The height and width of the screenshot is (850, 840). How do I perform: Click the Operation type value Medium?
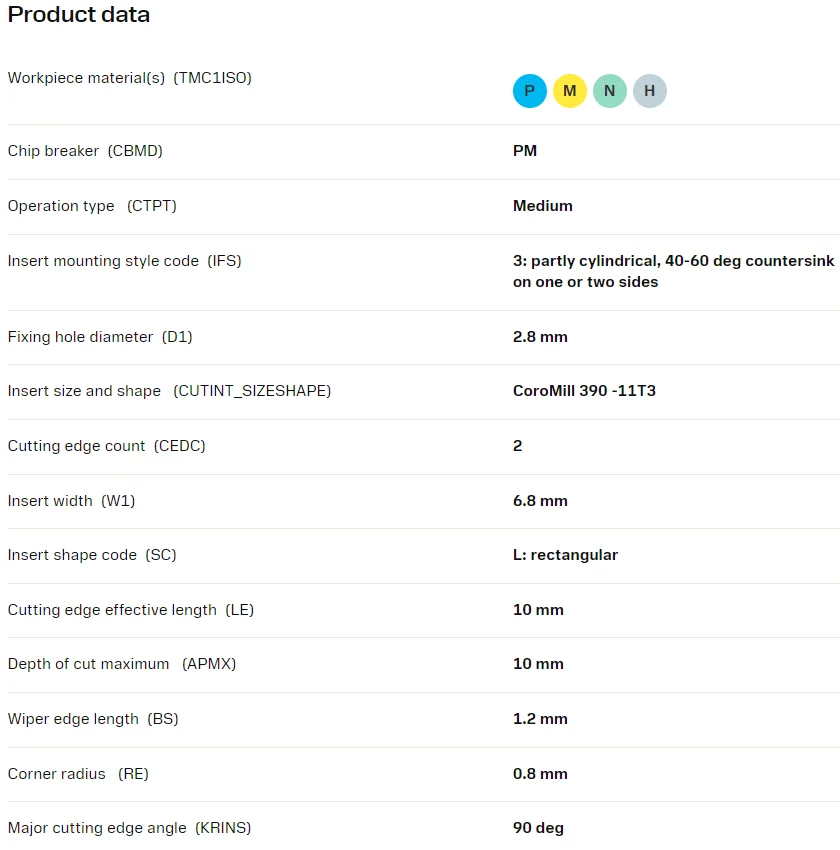542,206
